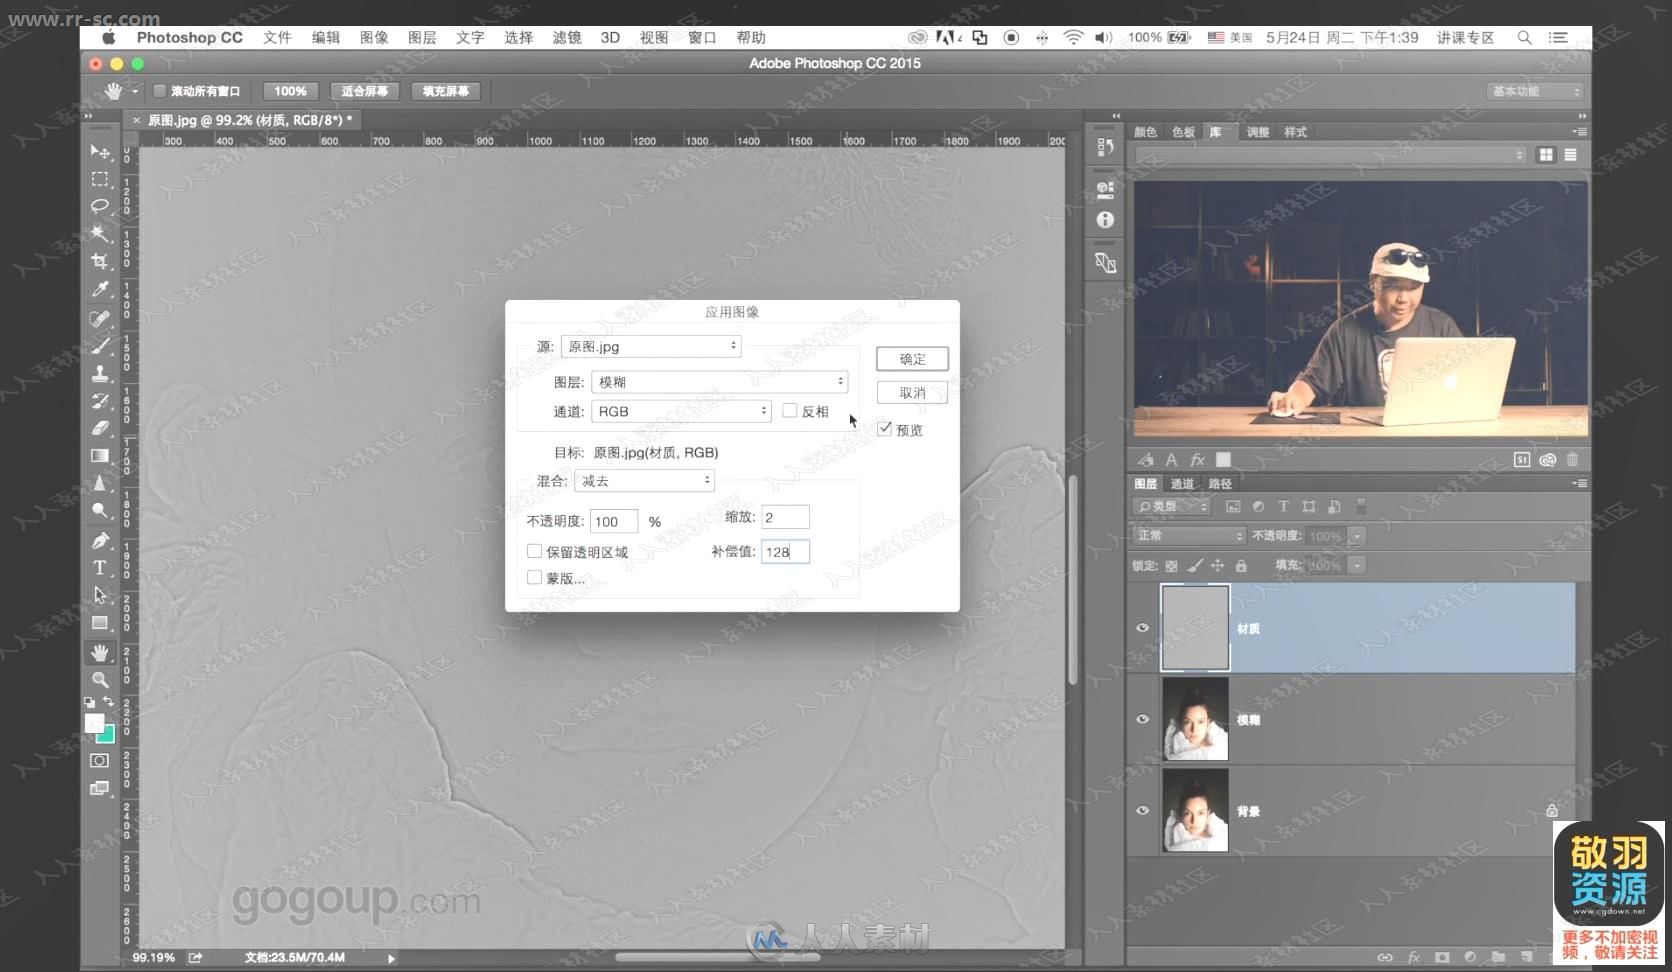Screen dimensions: 1672x972
Task: Select the History Brush tool
Action: [100, 401]
